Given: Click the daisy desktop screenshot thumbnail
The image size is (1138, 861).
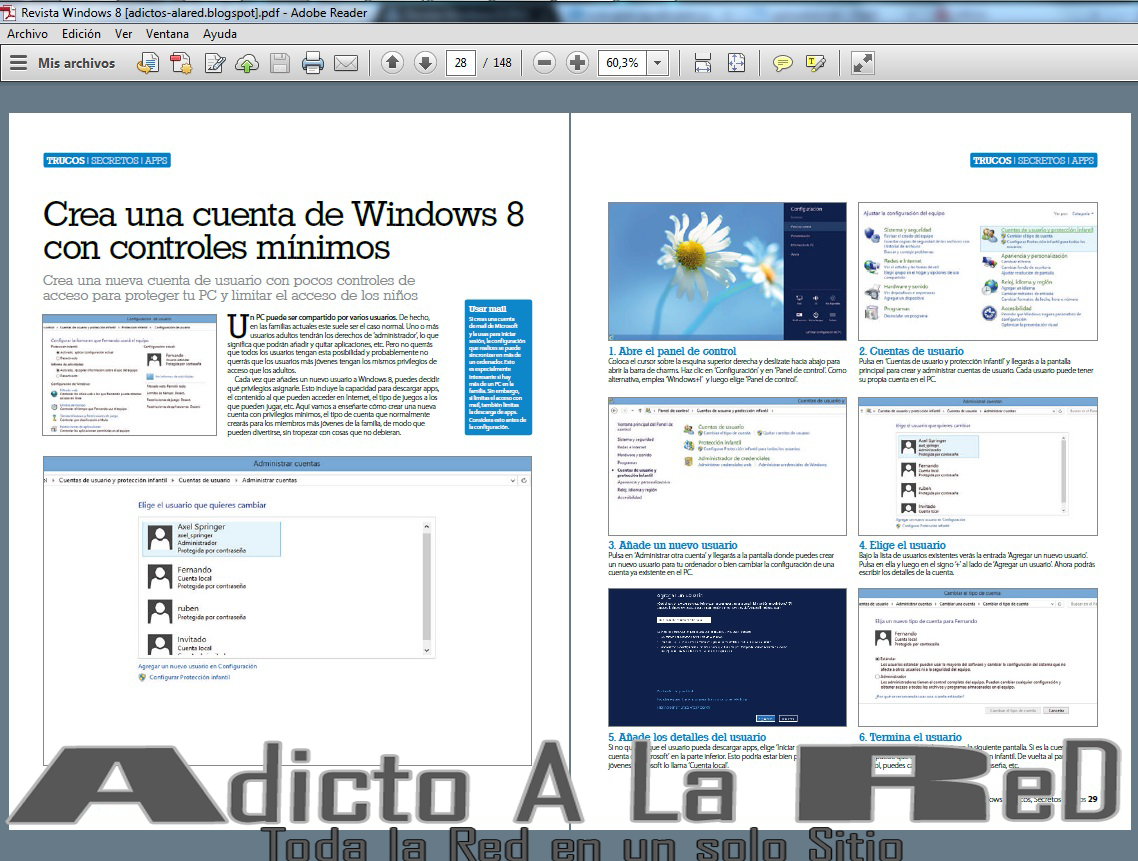Looking at the screenshot, I should (727, 272).
